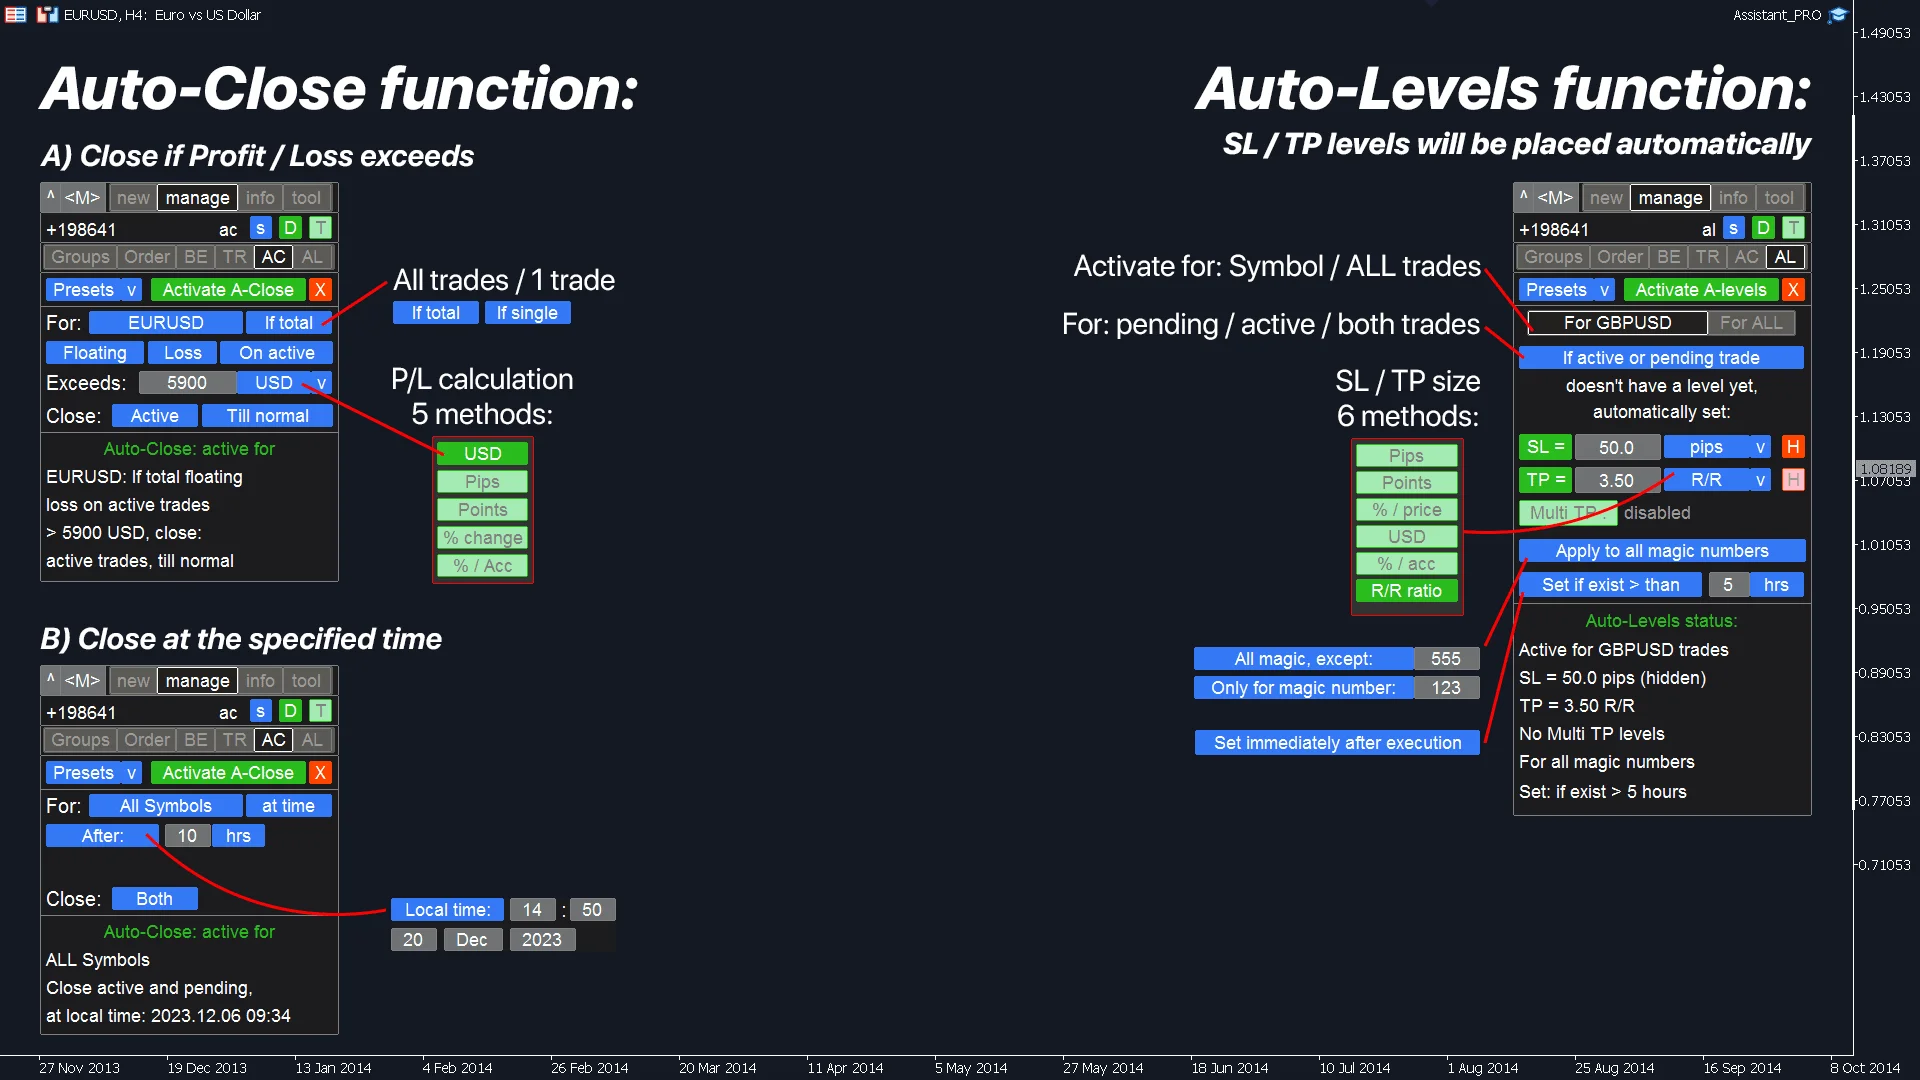The height and width of the screenshot is (1080, 1920).
Task: Switch to the 'info' tab in bottom-left panel
Action: pos(260,681)
